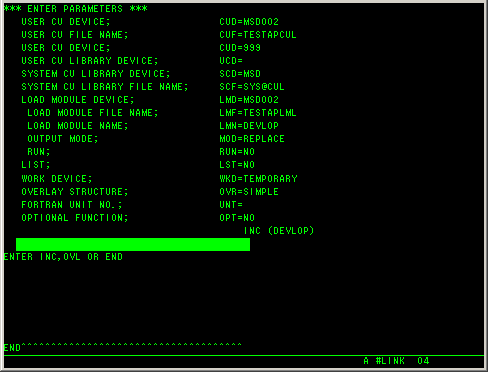Click the green highlighted input field
The image size is (488, 372).
click(x=133, y=244)
